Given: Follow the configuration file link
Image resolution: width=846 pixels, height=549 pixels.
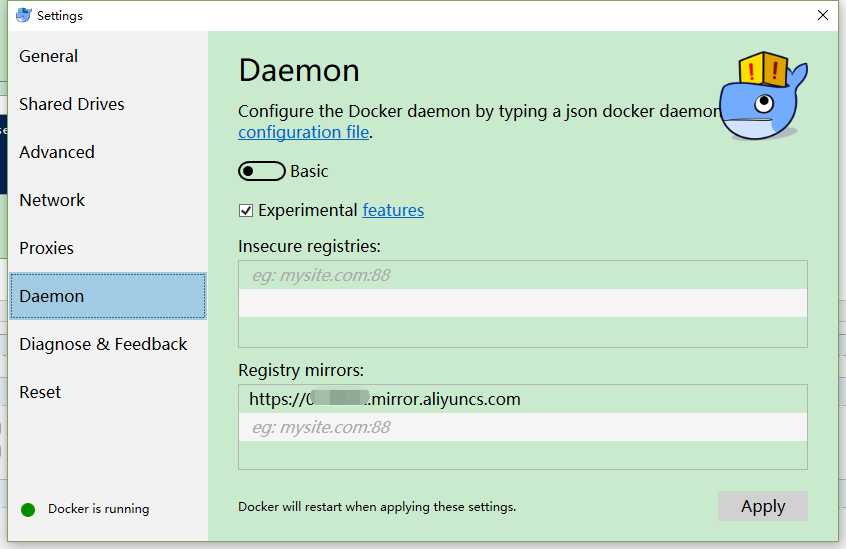Looking at the screenshot, I should (x=304, y=132).
